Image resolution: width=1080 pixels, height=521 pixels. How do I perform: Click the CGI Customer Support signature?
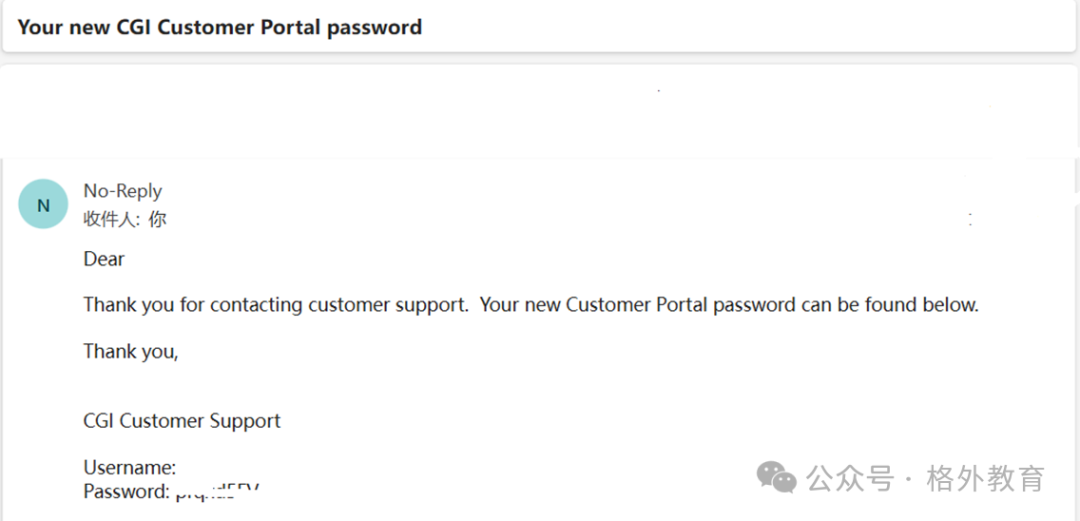pos(182,420)
